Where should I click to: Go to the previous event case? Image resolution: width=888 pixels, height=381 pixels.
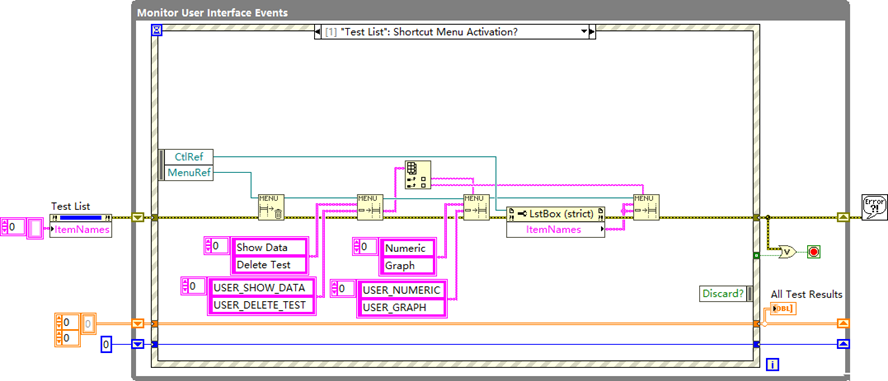pyautogui.click(x=317, y=32)
